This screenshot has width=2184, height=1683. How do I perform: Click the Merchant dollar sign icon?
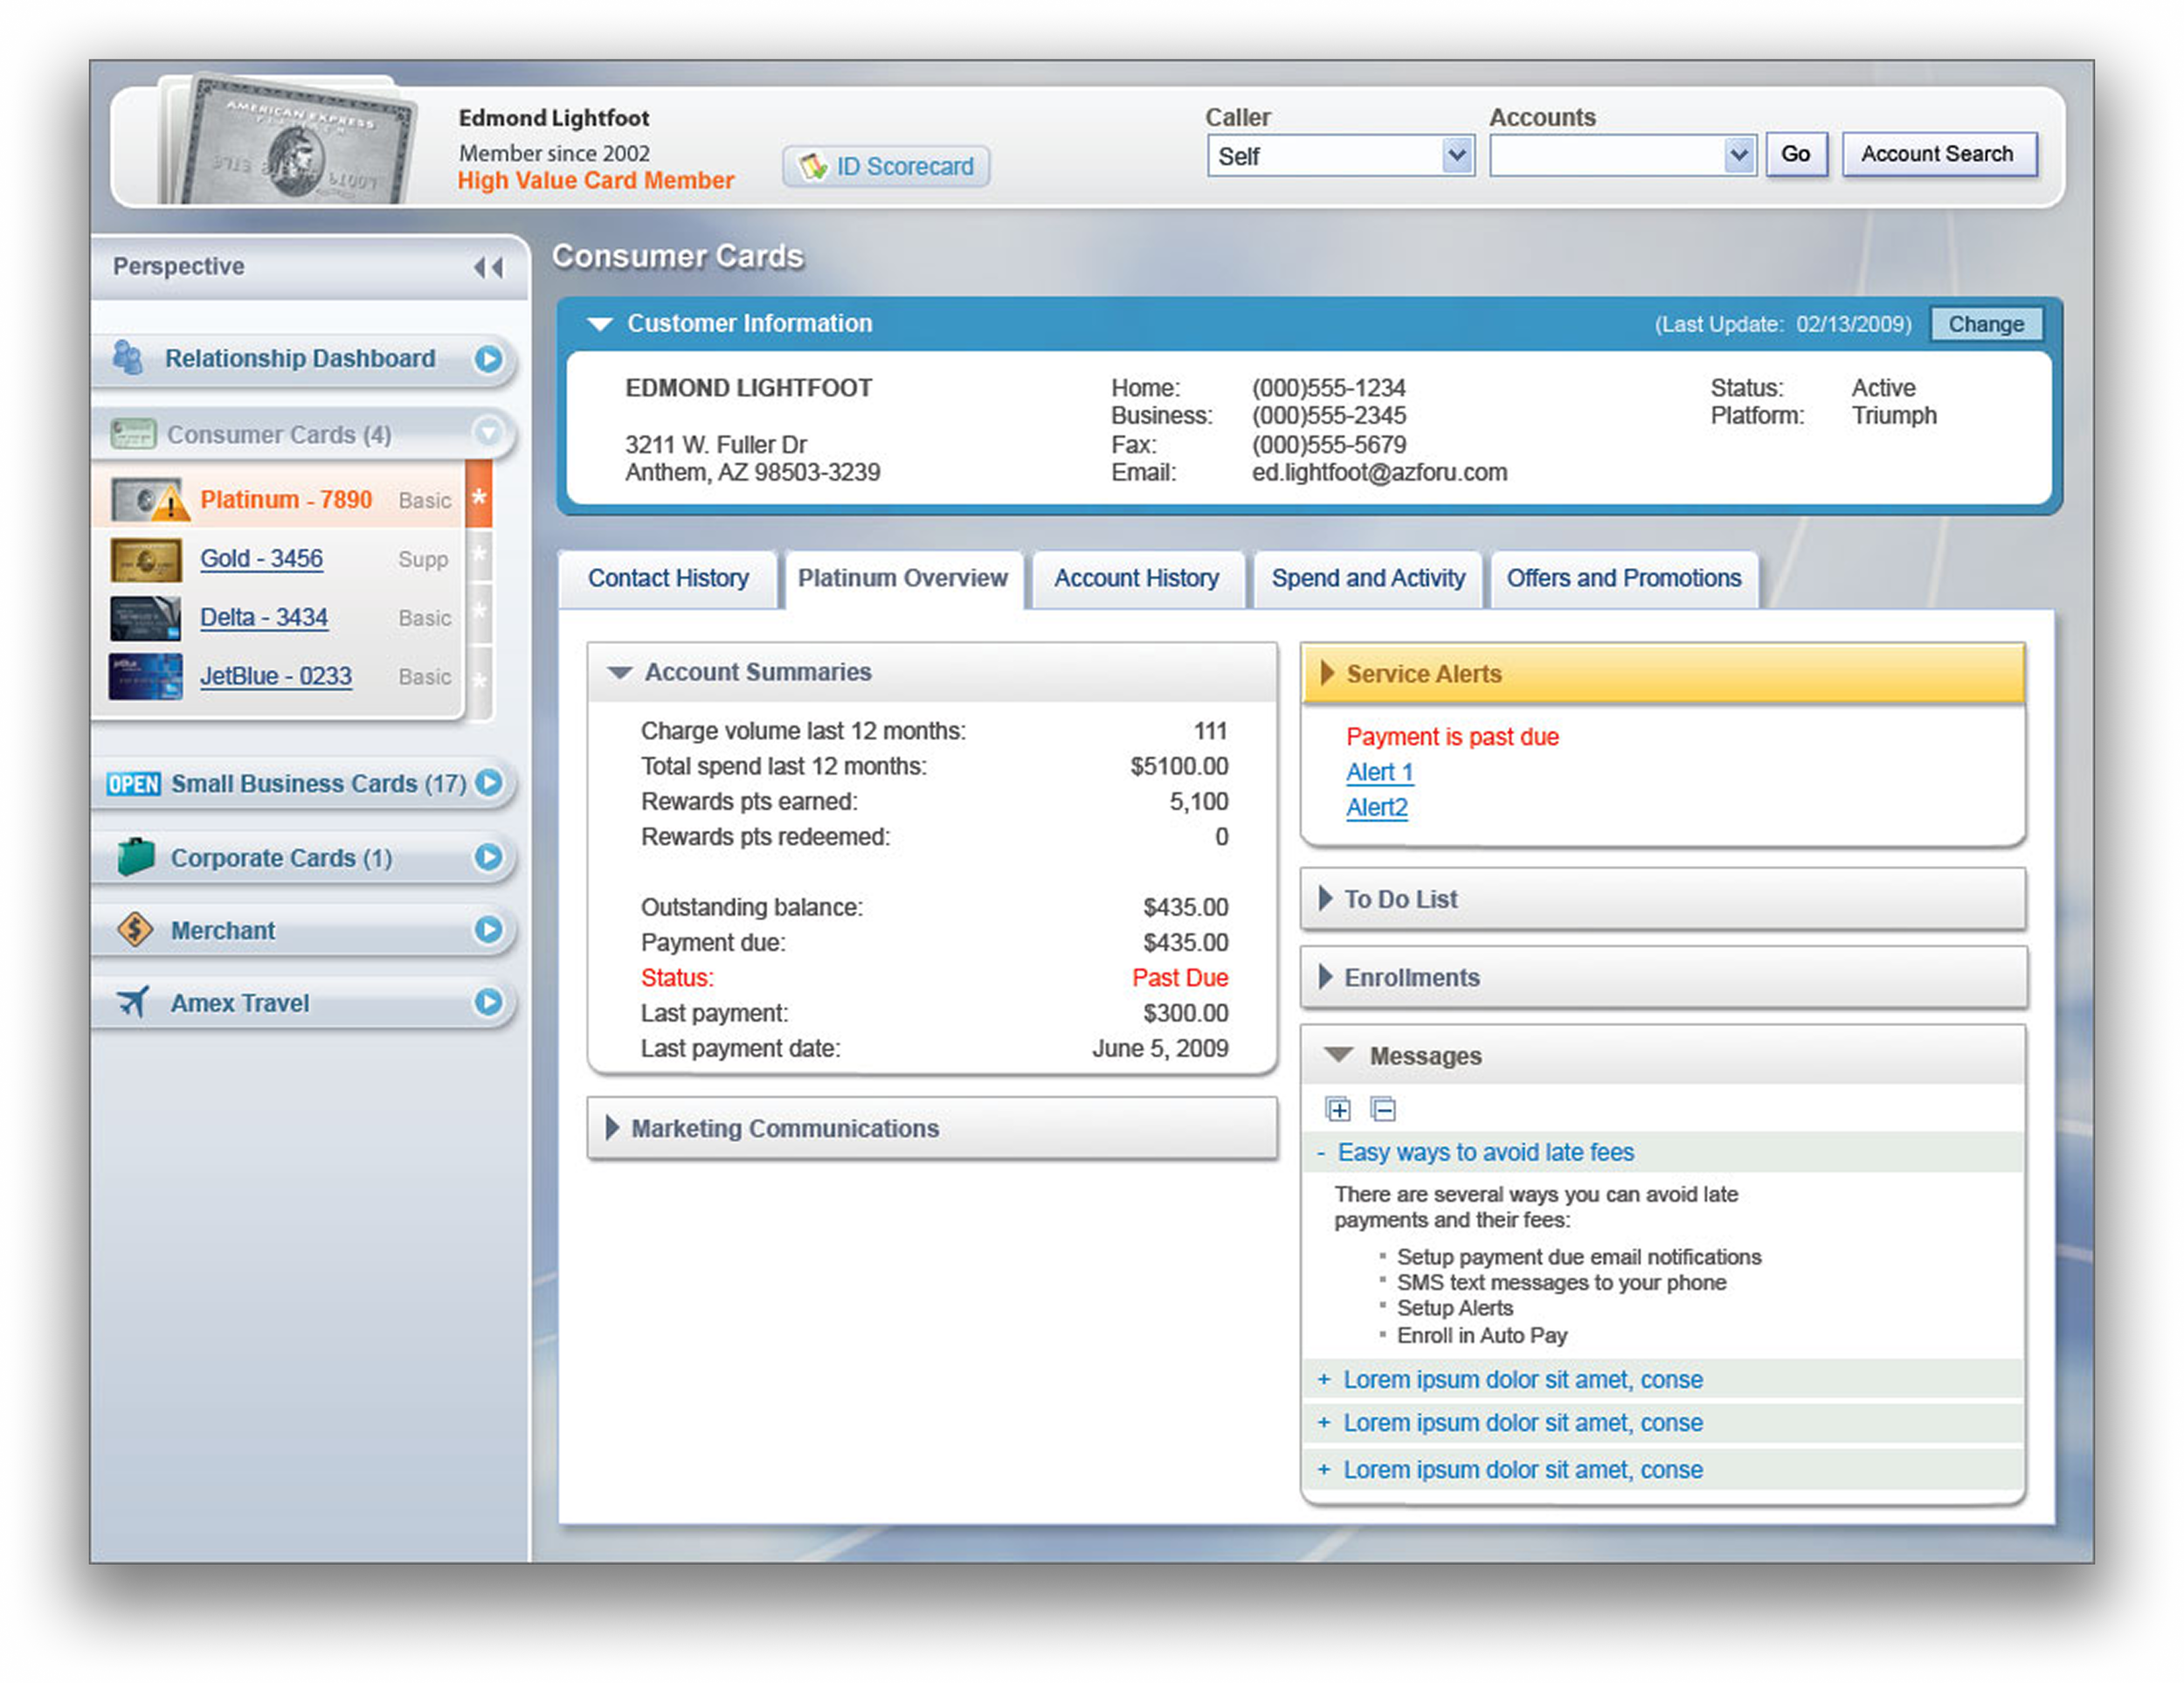(x=135, y=929)
